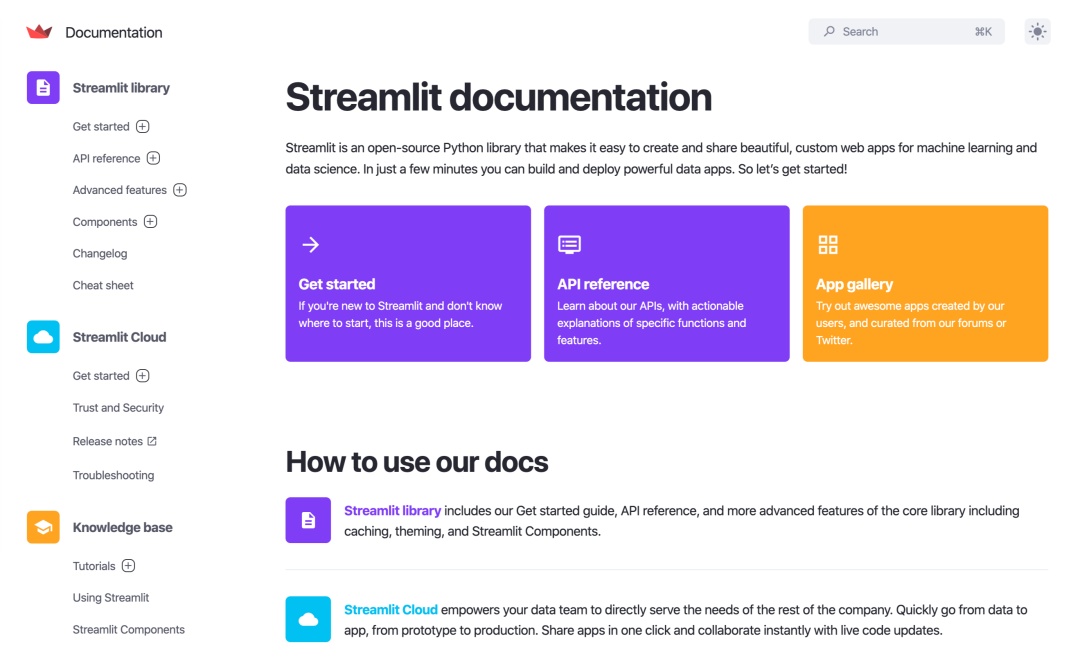Click the blue Streamlit Cloud sidebar icon
1080x645 pixels.
(43, 337)
